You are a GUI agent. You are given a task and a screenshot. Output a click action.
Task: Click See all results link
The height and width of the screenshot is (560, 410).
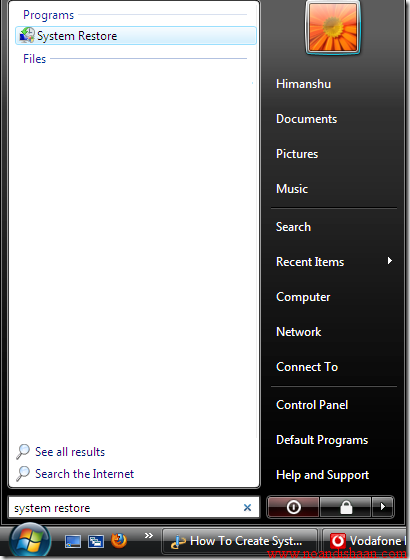click(70, 452)
